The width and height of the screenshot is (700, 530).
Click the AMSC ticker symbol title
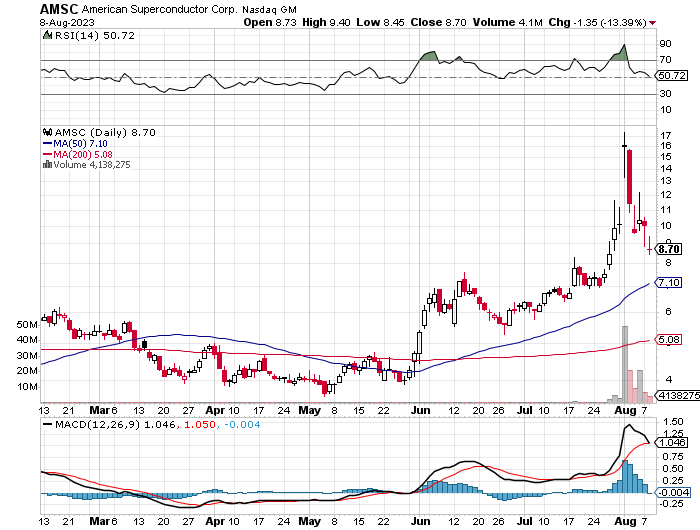click(x=59, y=8)
